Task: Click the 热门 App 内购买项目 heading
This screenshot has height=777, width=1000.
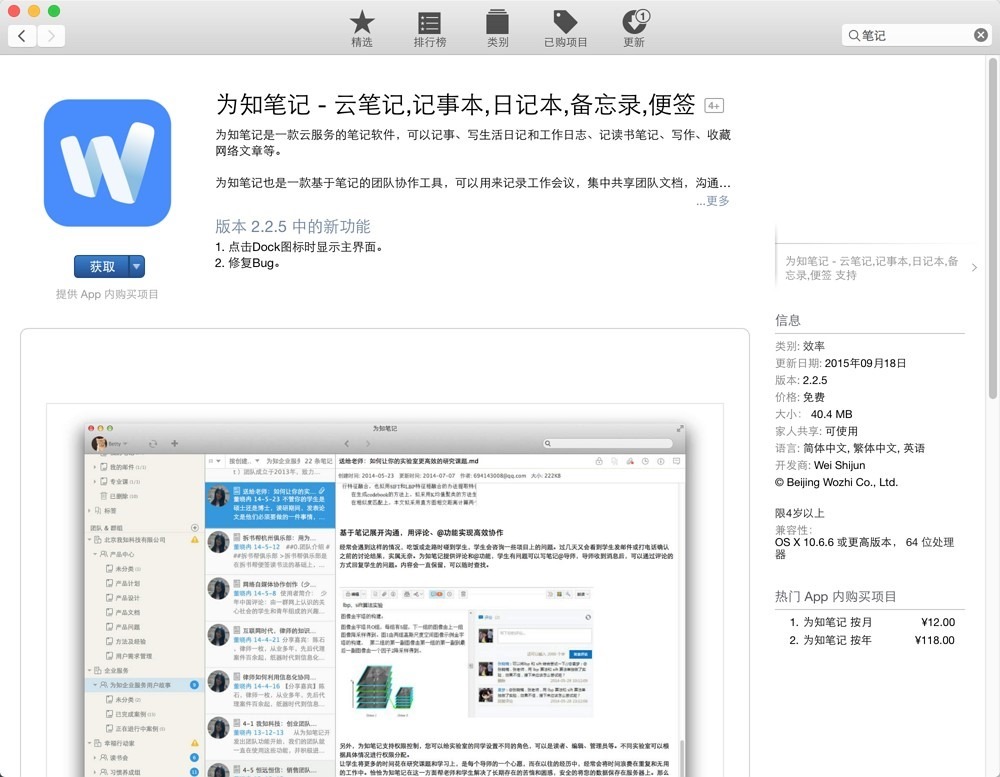Action: coord(835,596)
